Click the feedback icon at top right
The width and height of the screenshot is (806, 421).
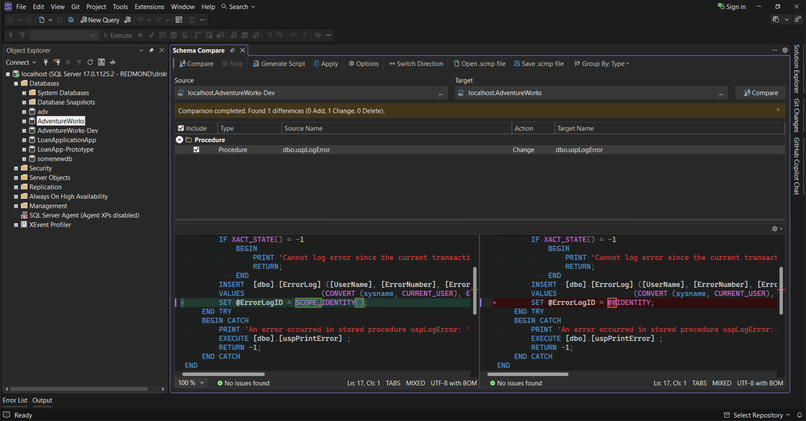coord(798,20)
